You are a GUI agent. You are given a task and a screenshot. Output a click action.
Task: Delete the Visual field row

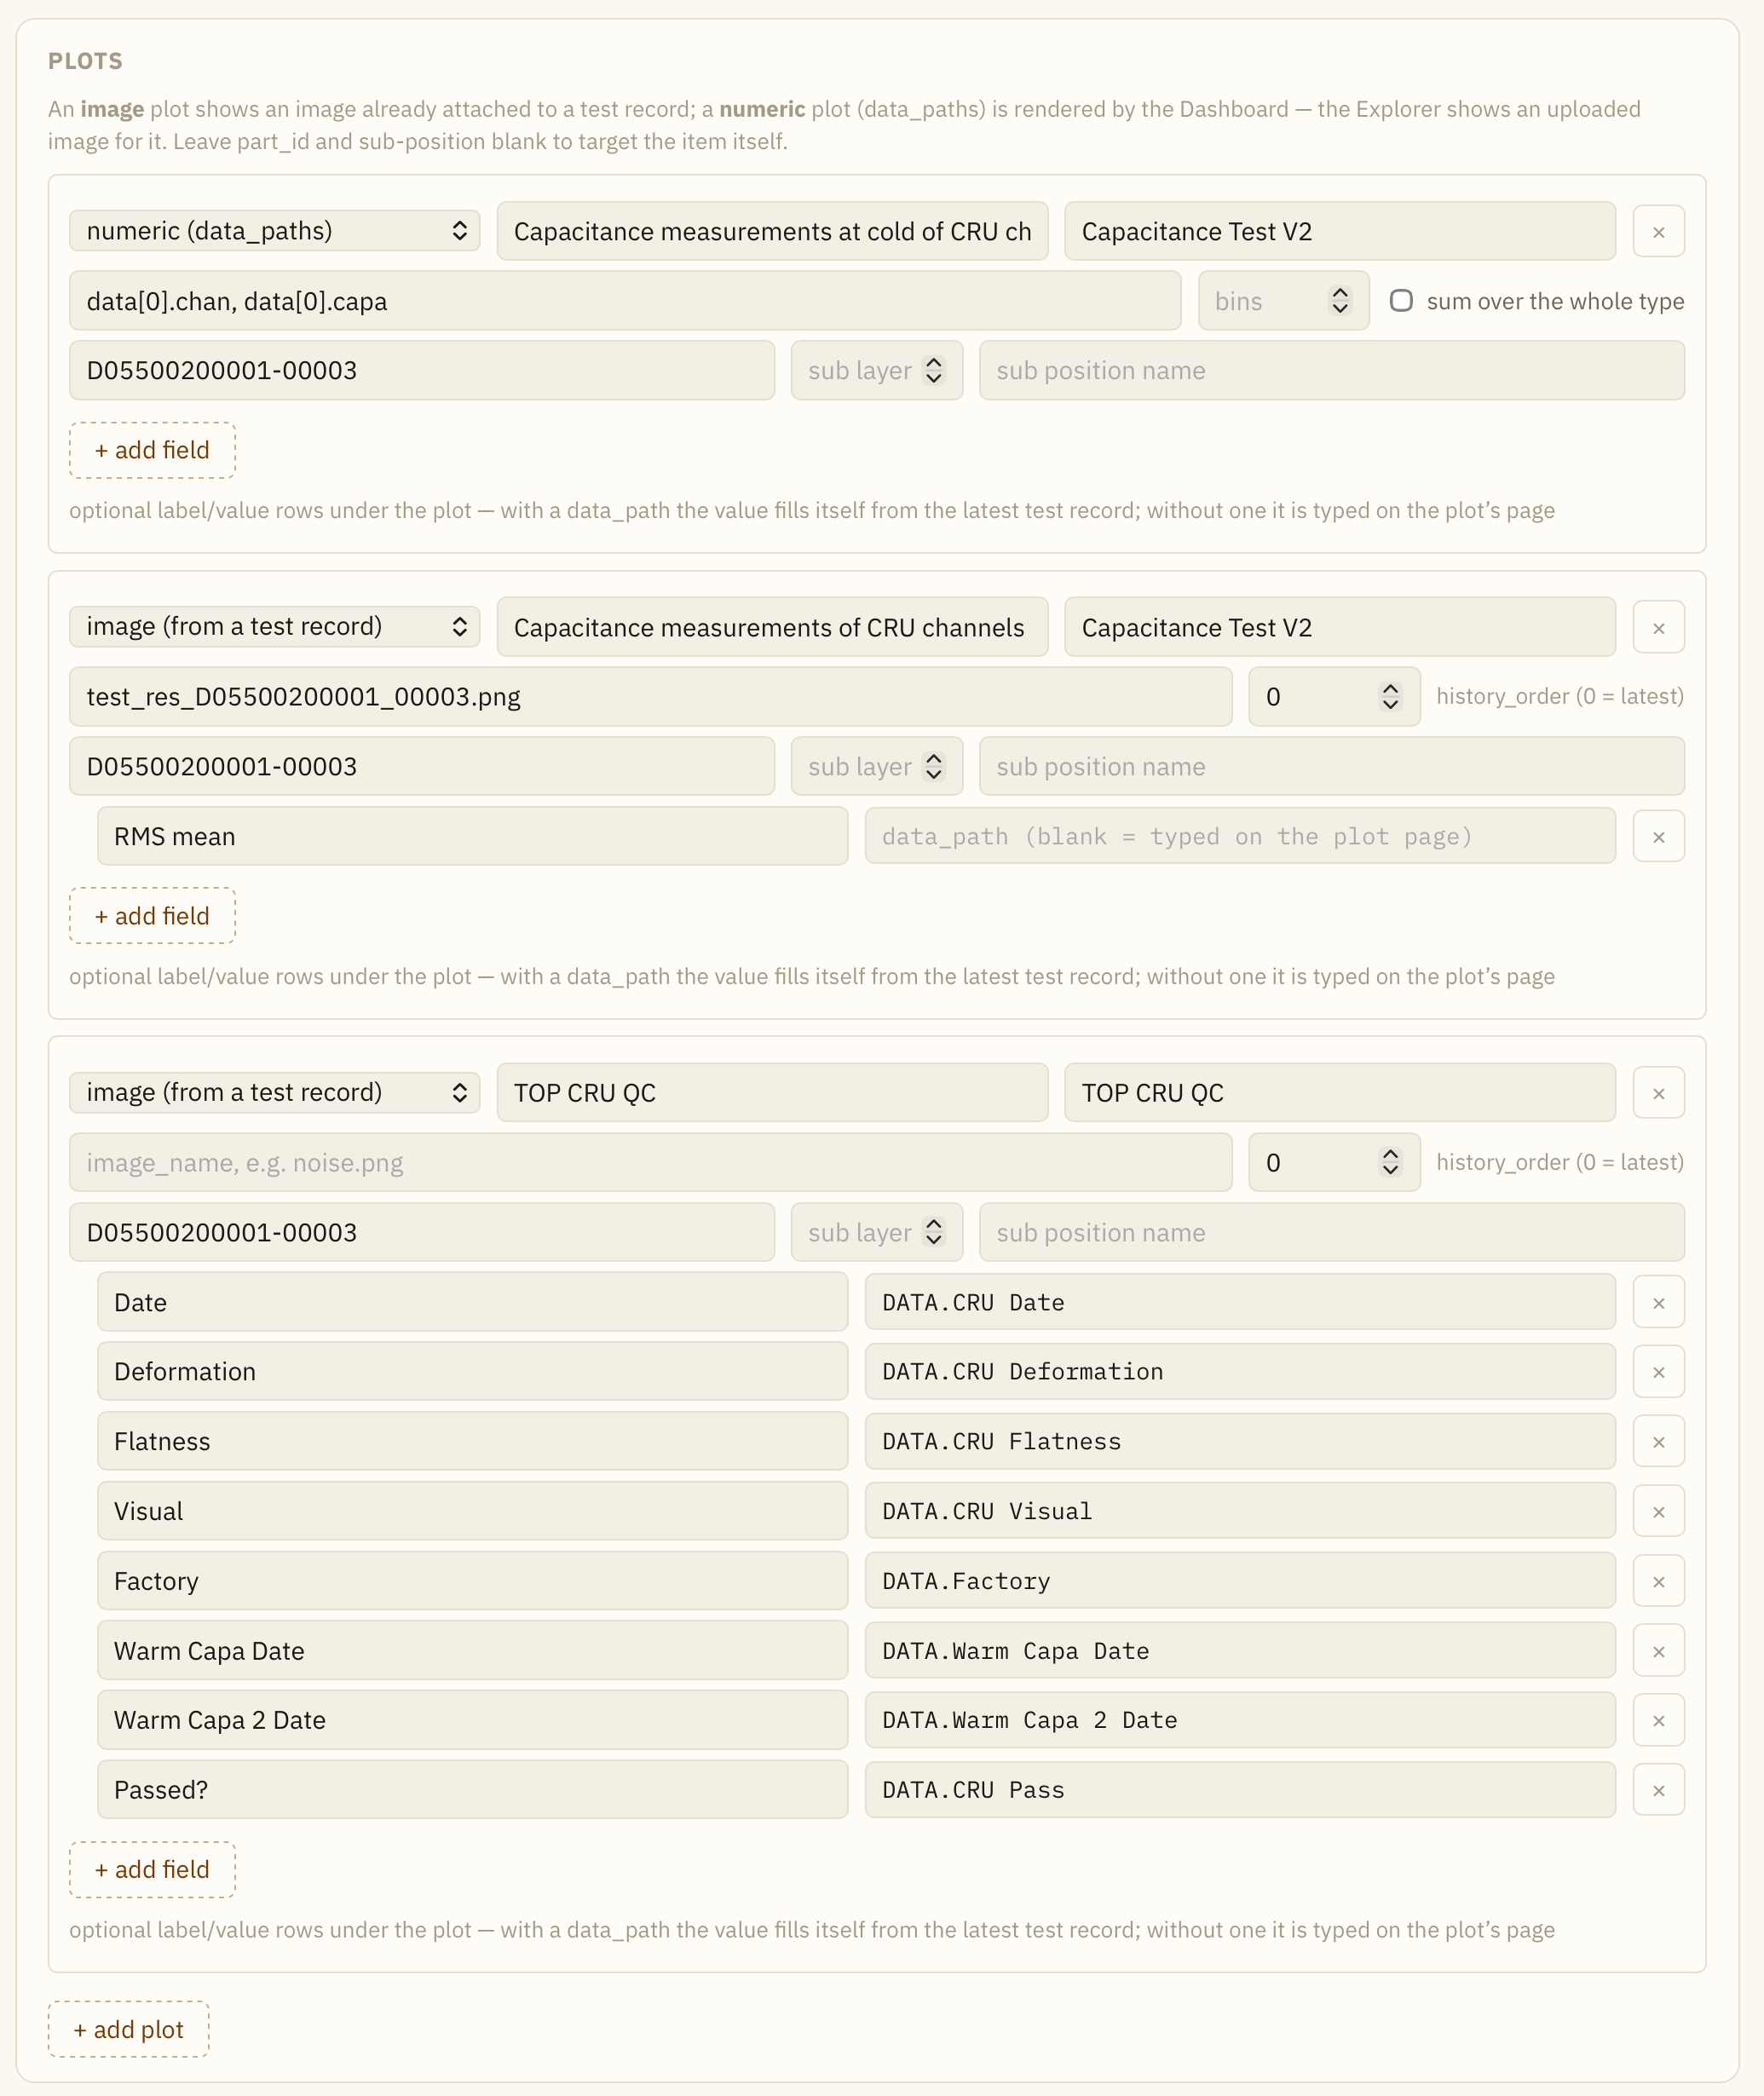[1658, 1511]
